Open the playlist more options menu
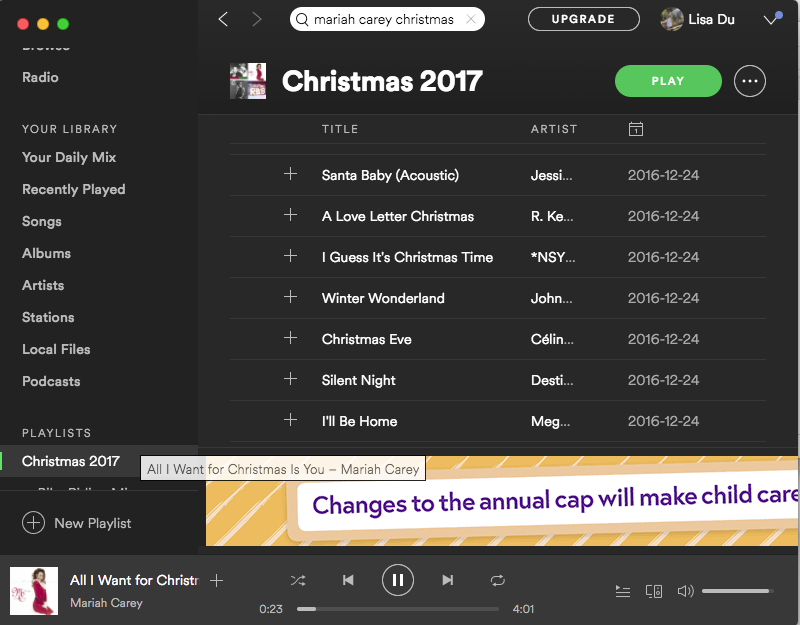 (x=749, y=81)
